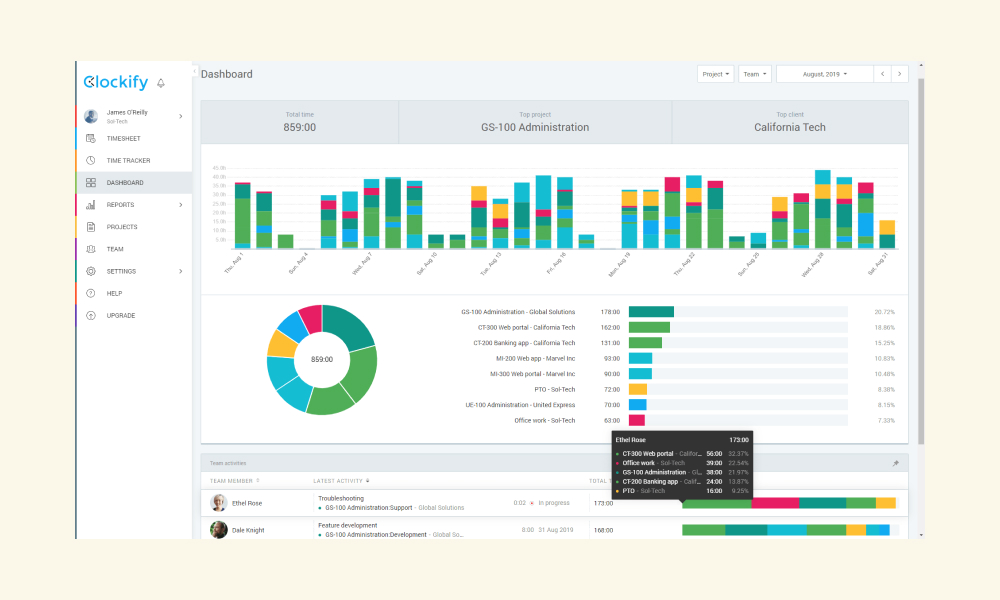Click GS-100 Administration - Global Solutions label
Image resolution: width=1000 pixels, height=600 pixels.
pyautogui.click(x=518, y=312)
